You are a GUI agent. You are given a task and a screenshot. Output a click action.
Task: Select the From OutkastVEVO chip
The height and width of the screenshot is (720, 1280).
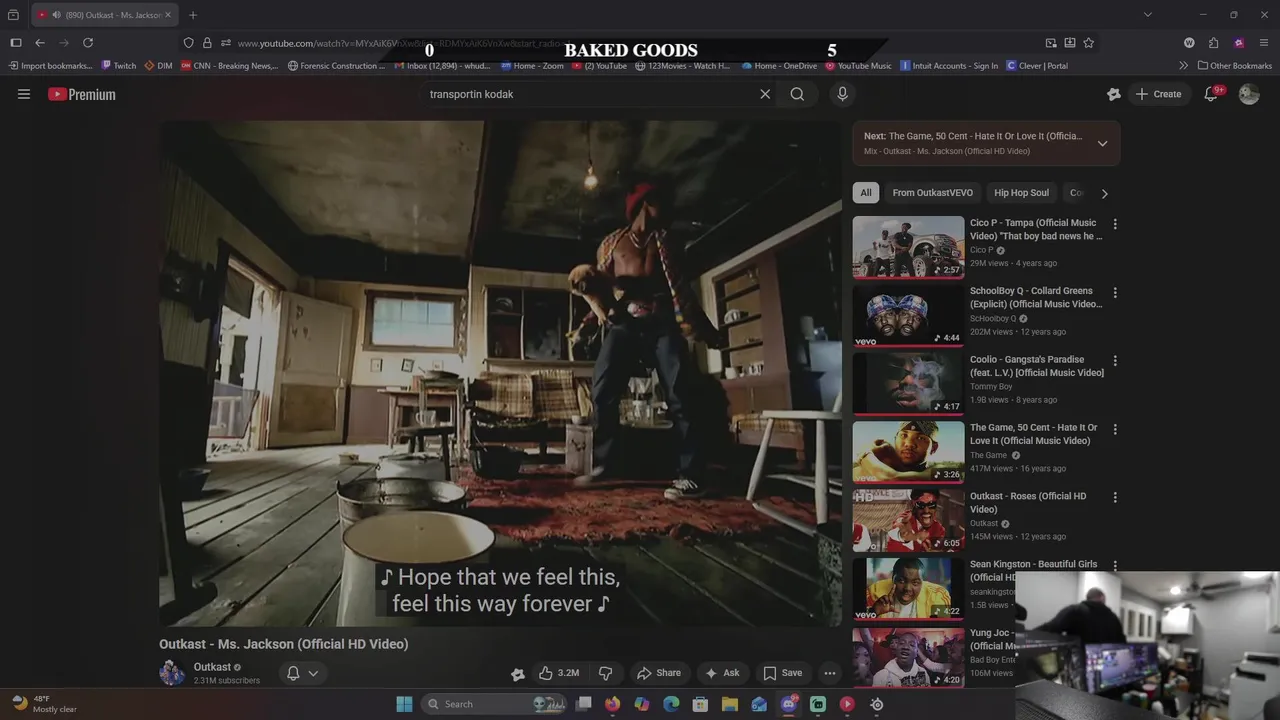pyautogui.click(x=933, y=193)
